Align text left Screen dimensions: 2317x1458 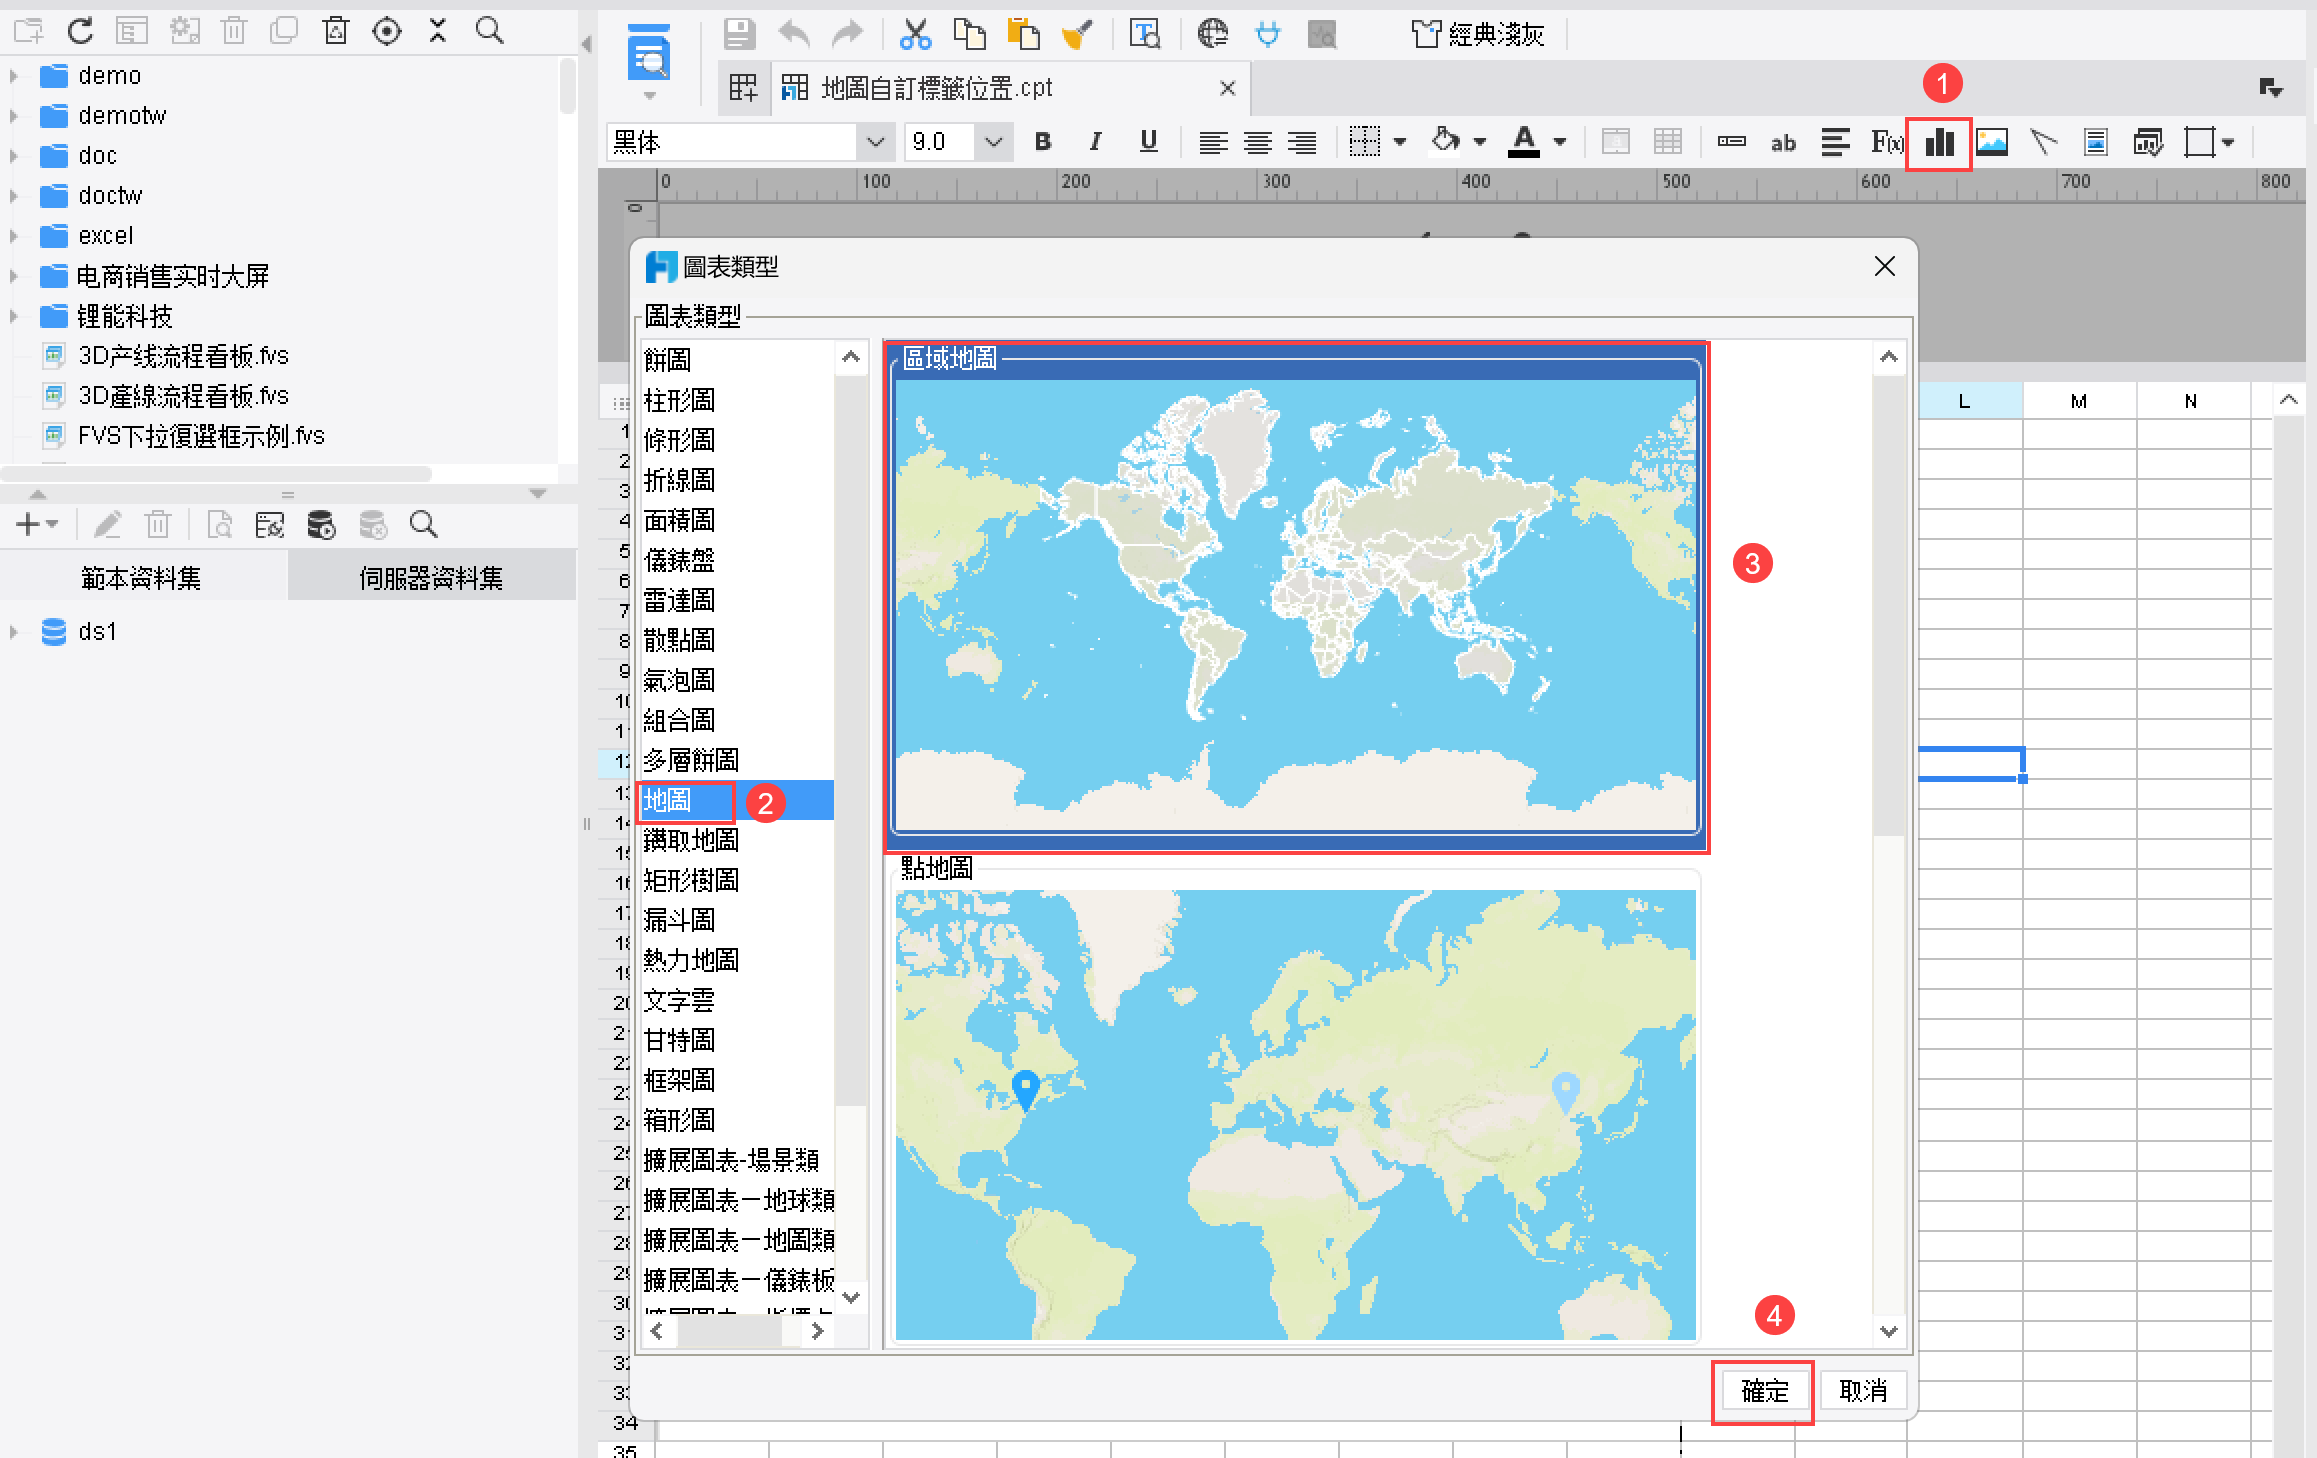point(1213,143)
